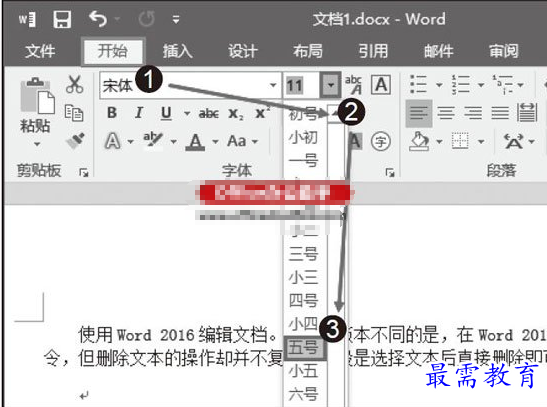Image resolution: width=547 pixels, height=407 pixels.
Task: Open highlight color dropdown arrow
Action: [173, 142]
